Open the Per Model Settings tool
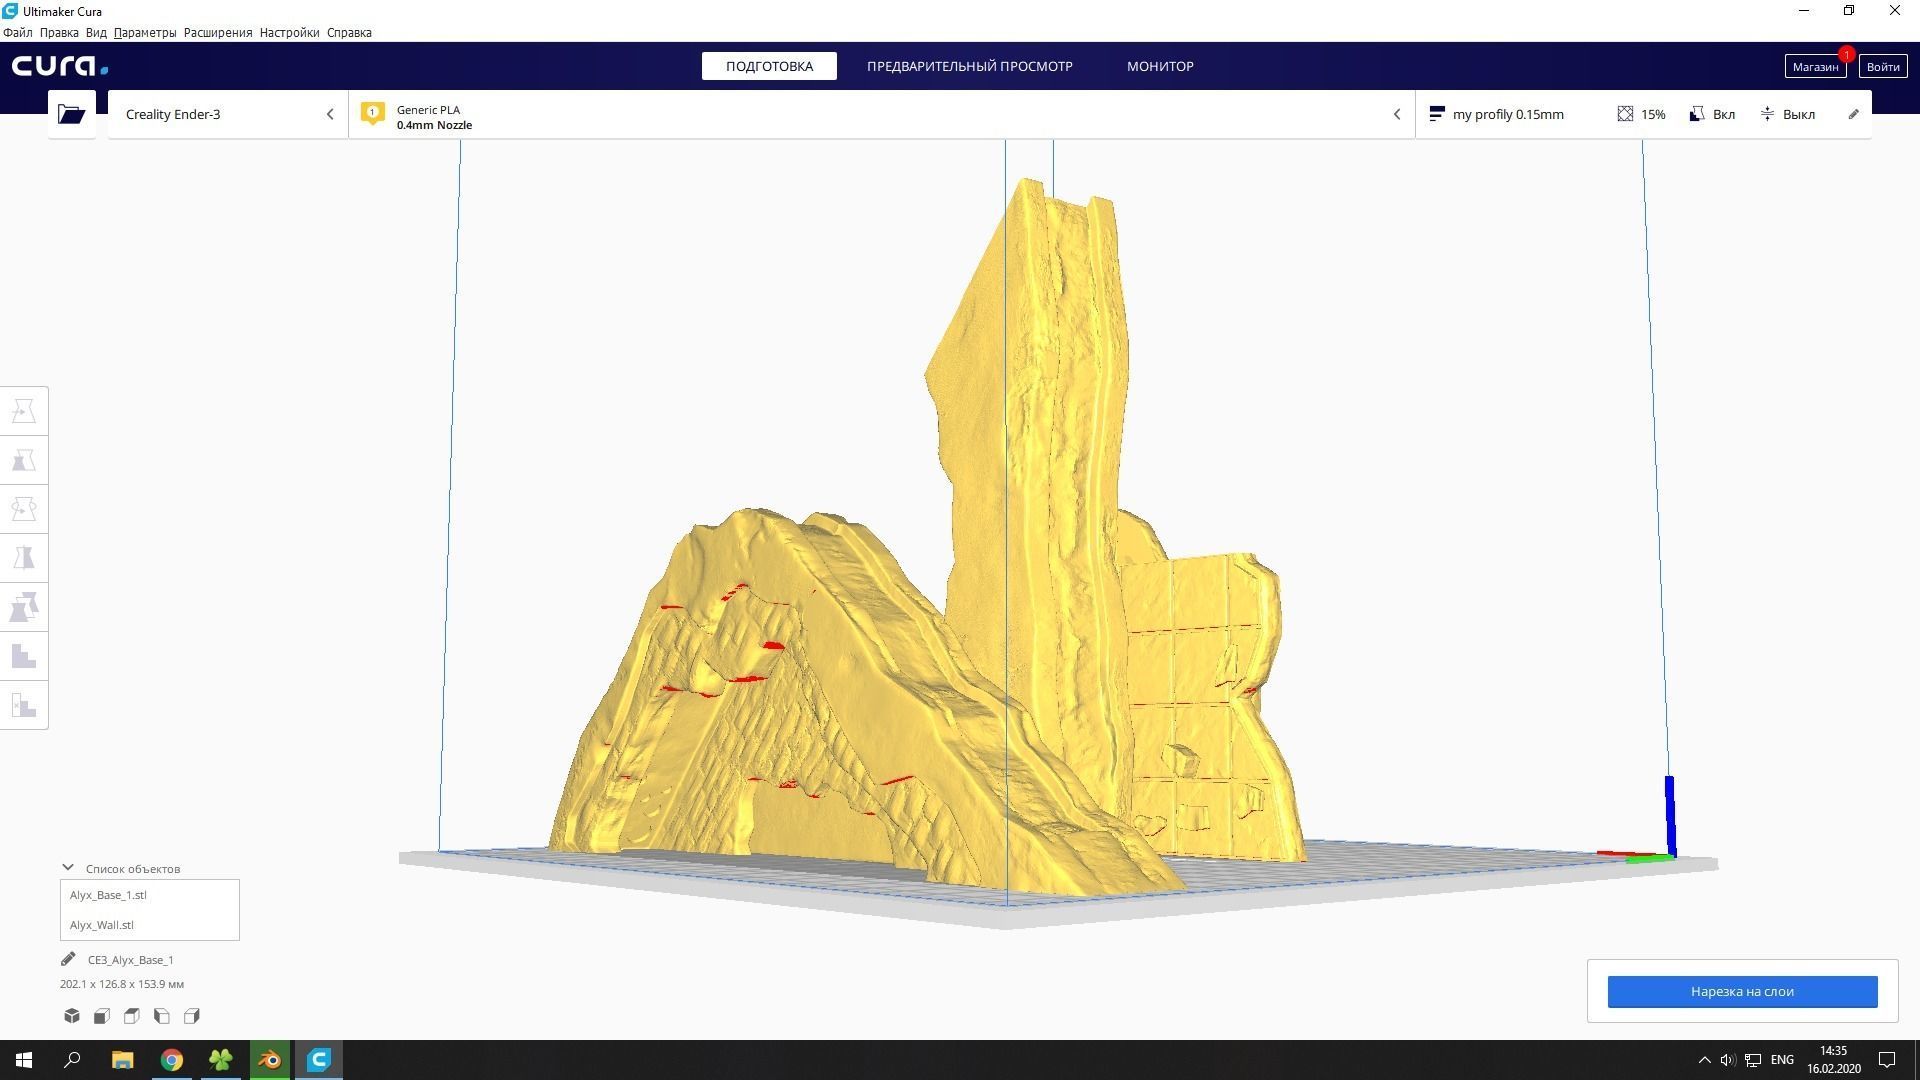 24,607
